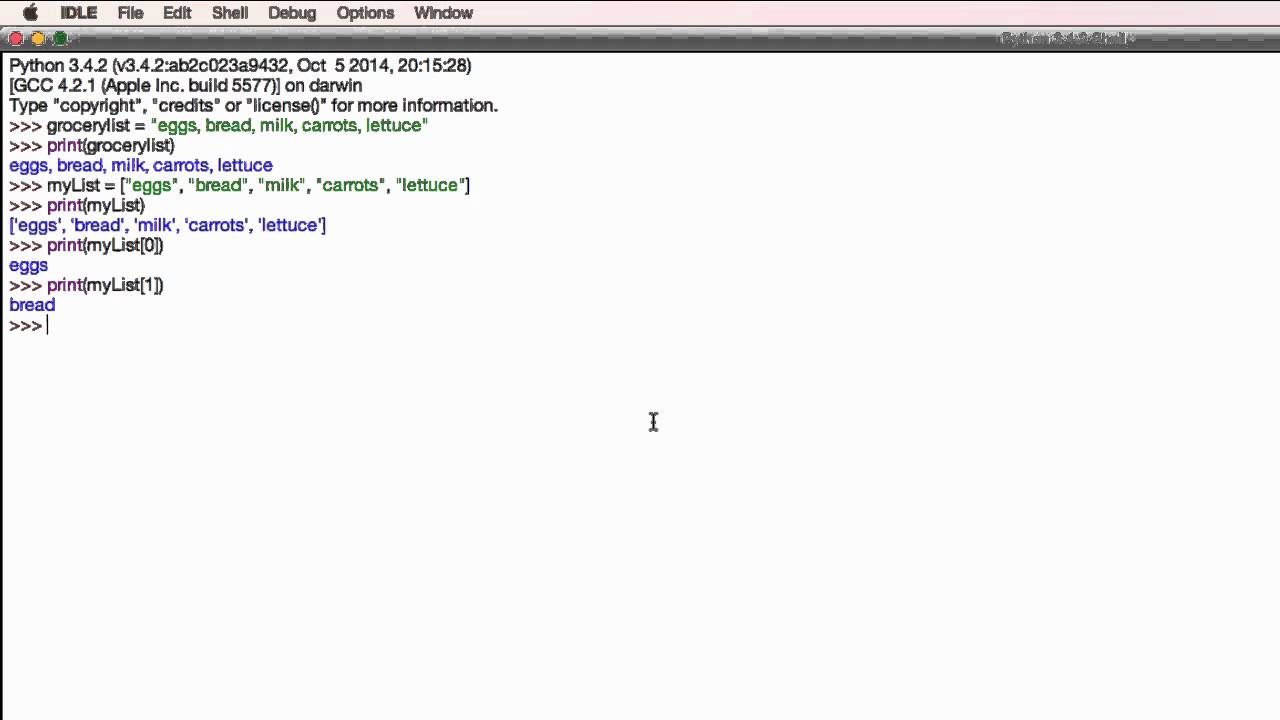Click the grocerylist string assignment line
Viewport: 1280px width, 720px height.
click(218, 125)
